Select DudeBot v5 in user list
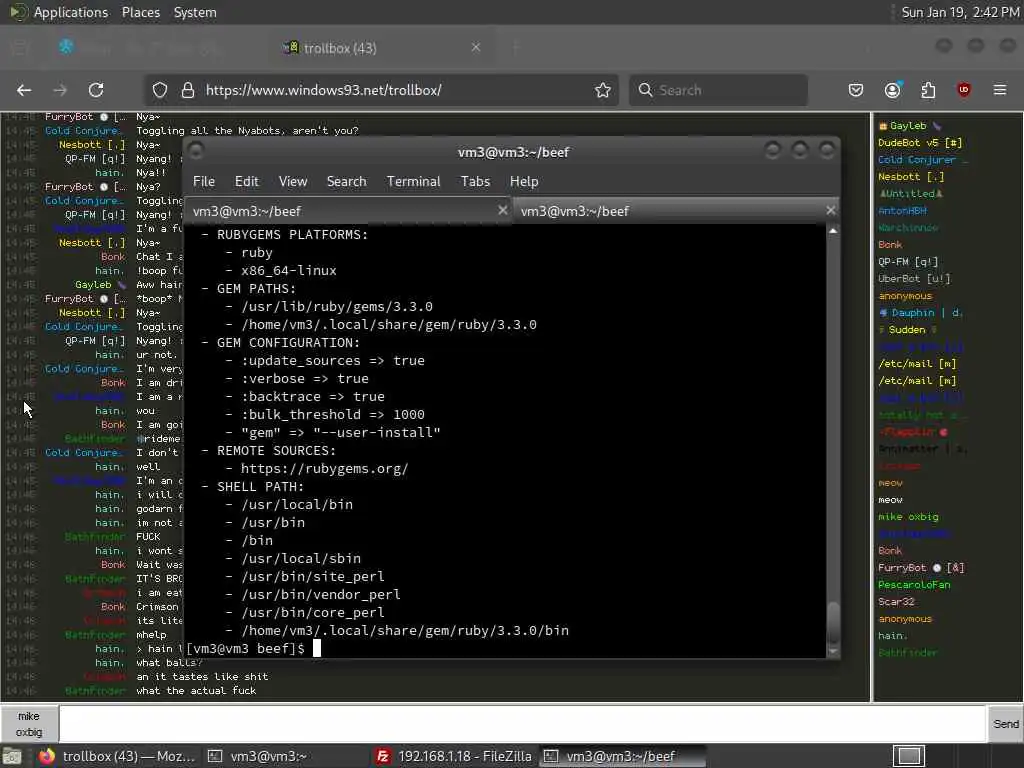This screenshot has width=1024, height=768. (920, 142)
